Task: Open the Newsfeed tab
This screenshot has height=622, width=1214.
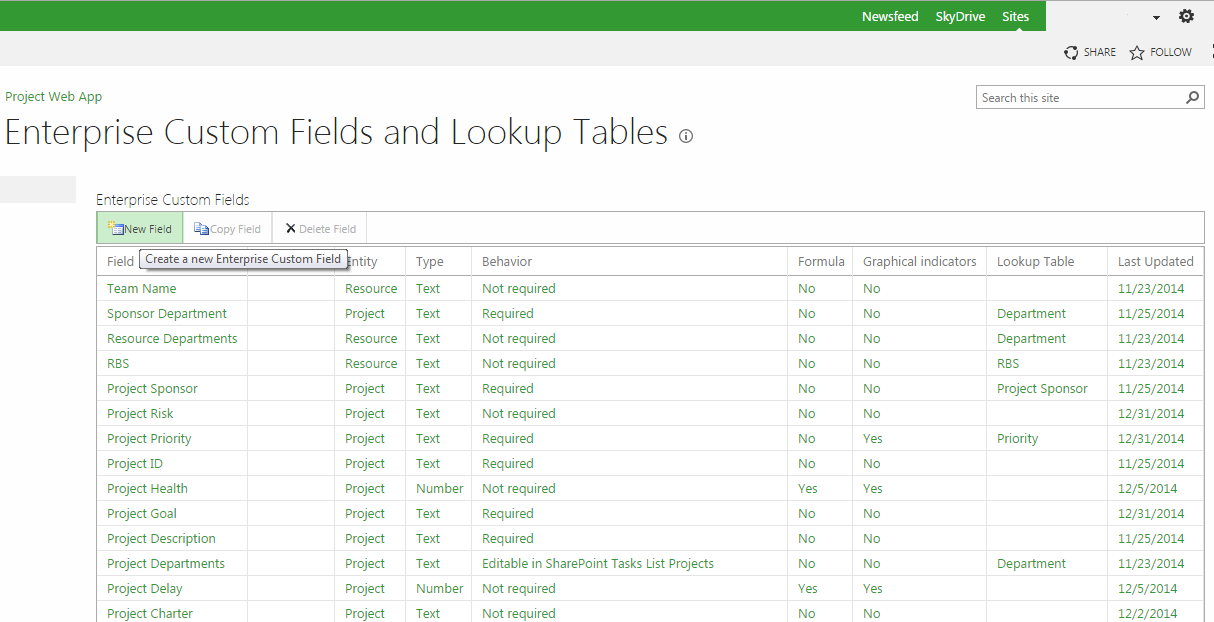Action: point(890,16)
